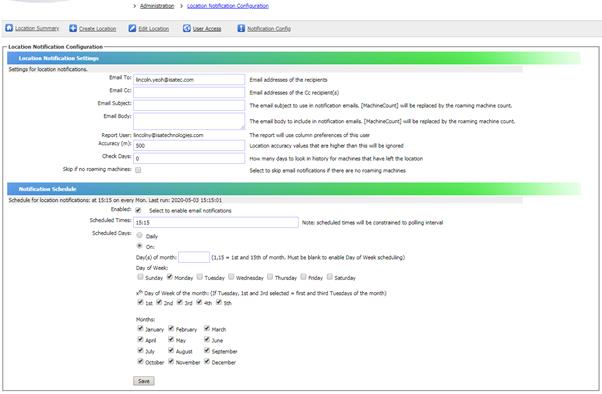Toggle the Enabled email notifications checkbox
This screenshot has height=394, width=602.
pyautogui.click(x=138, y=210)
